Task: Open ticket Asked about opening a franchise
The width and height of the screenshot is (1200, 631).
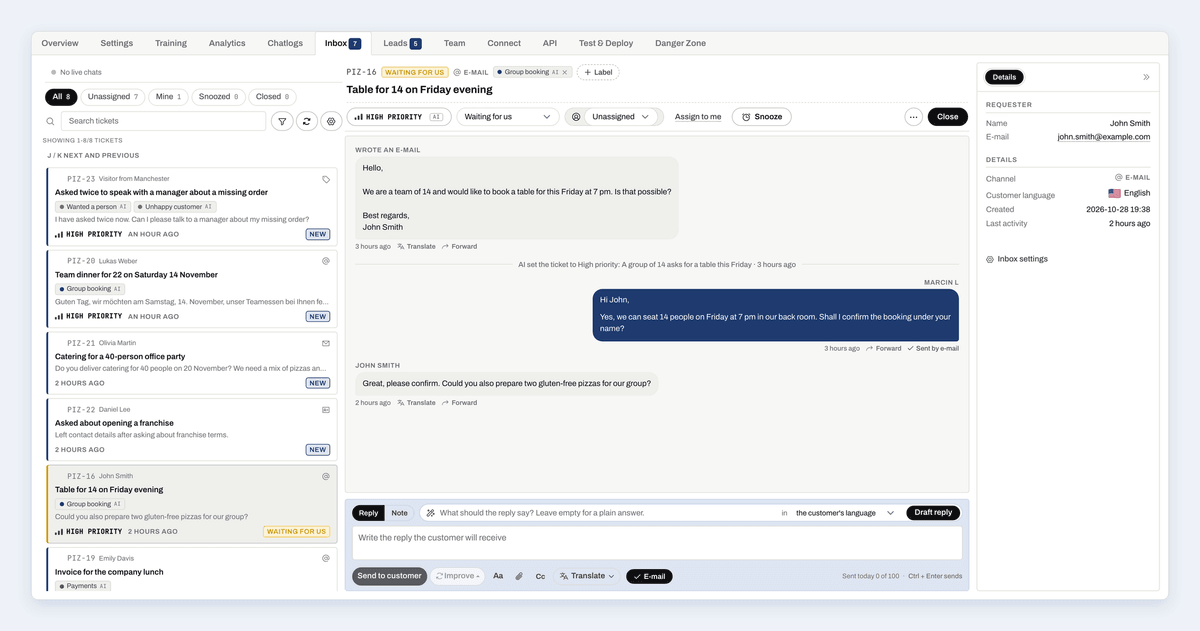Action: point(192,430)
